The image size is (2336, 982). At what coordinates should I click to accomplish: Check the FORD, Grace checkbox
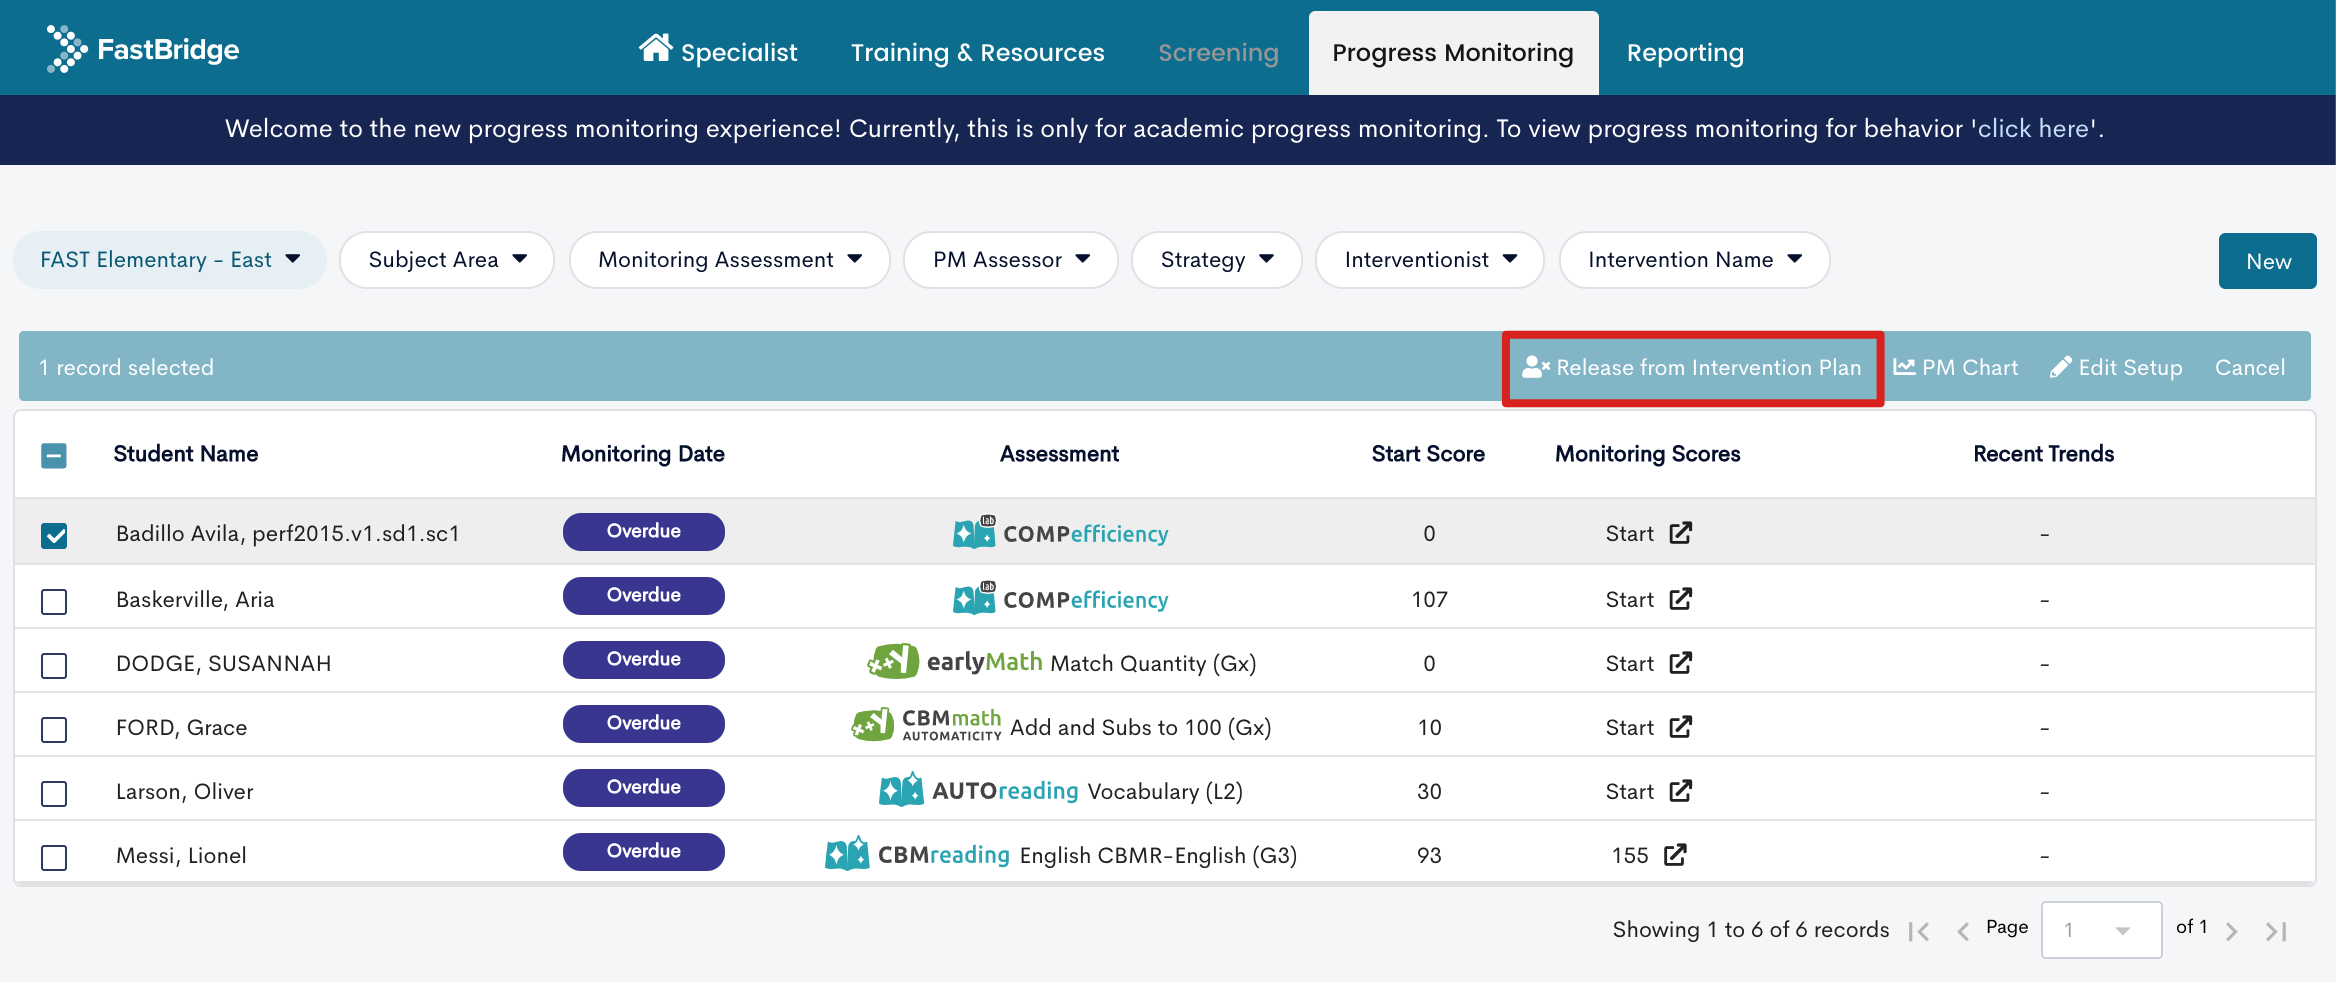[54, 729]
